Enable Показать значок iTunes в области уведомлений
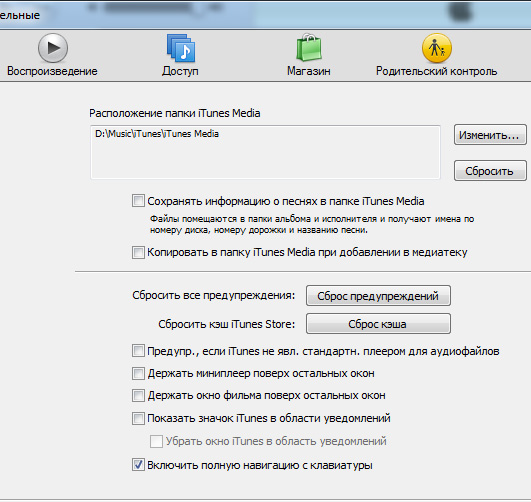This screenshot has width=531, height=502. pos(138,418)
